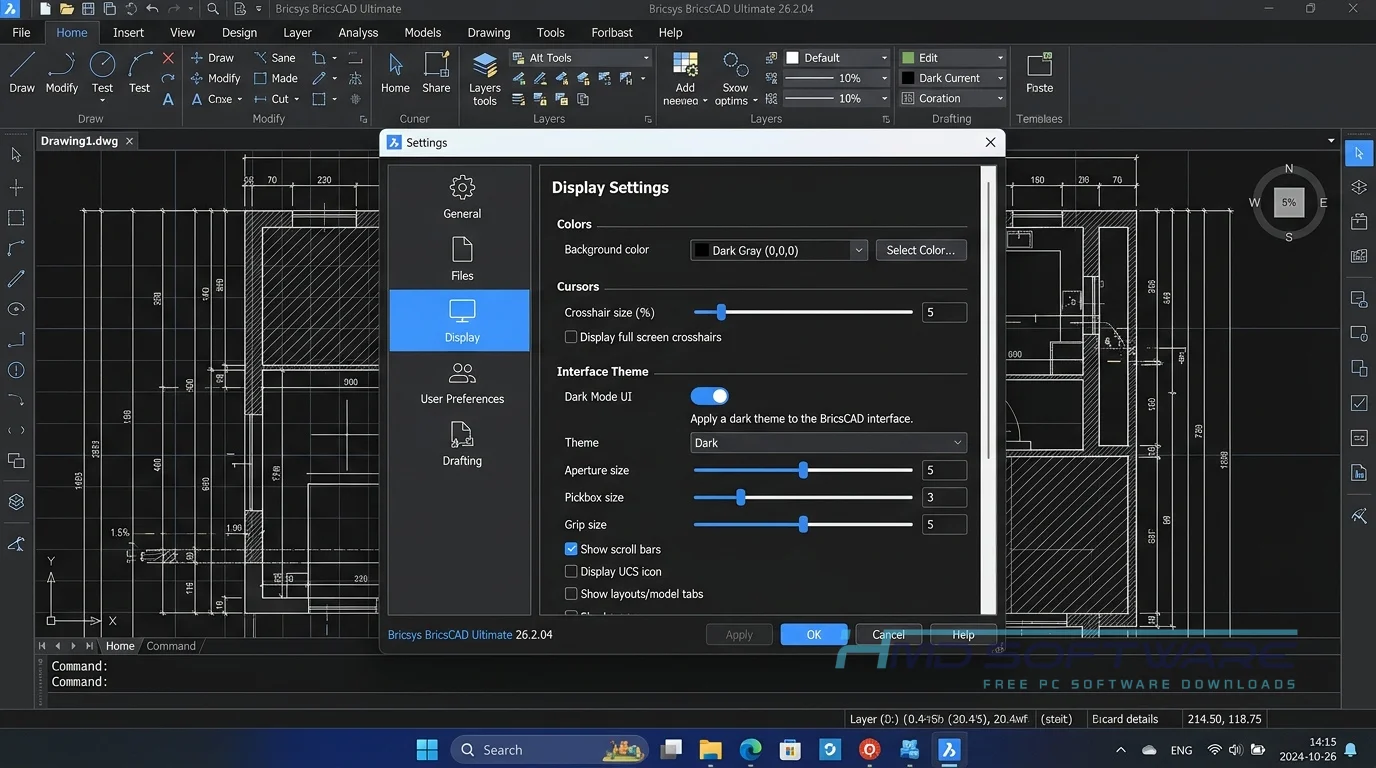
Task: Switch to the Analyss ribbon tab
Action: (x=358, y=32)
